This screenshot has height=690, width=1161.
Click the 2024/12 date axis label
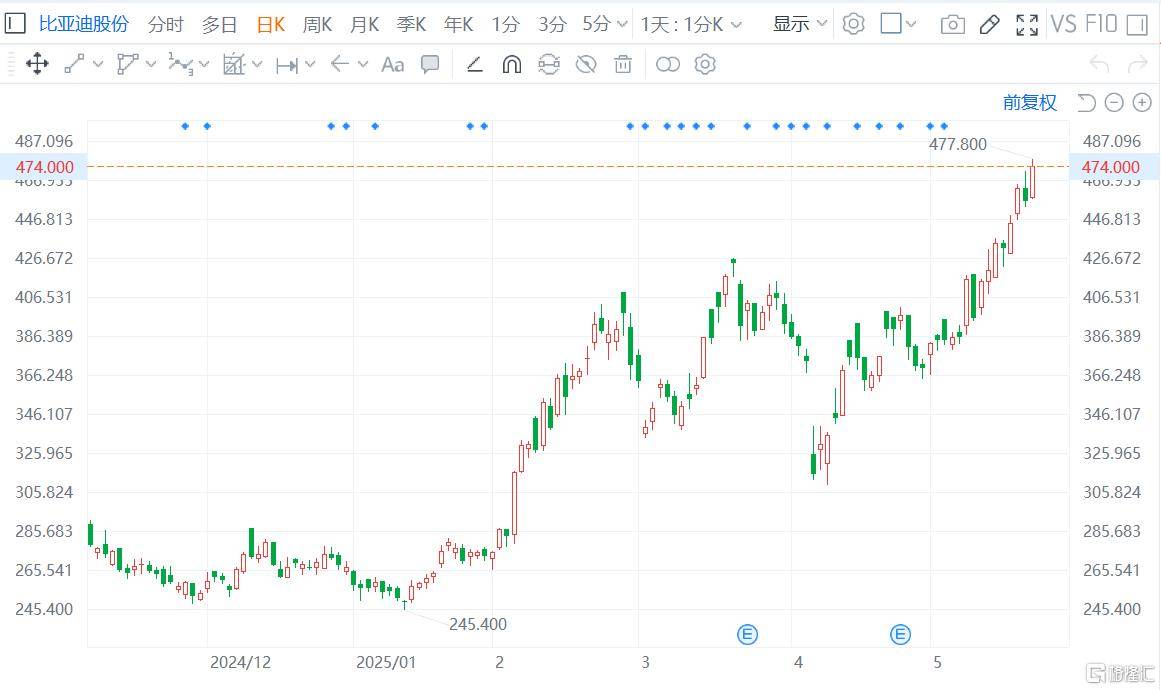pos(240,663)
